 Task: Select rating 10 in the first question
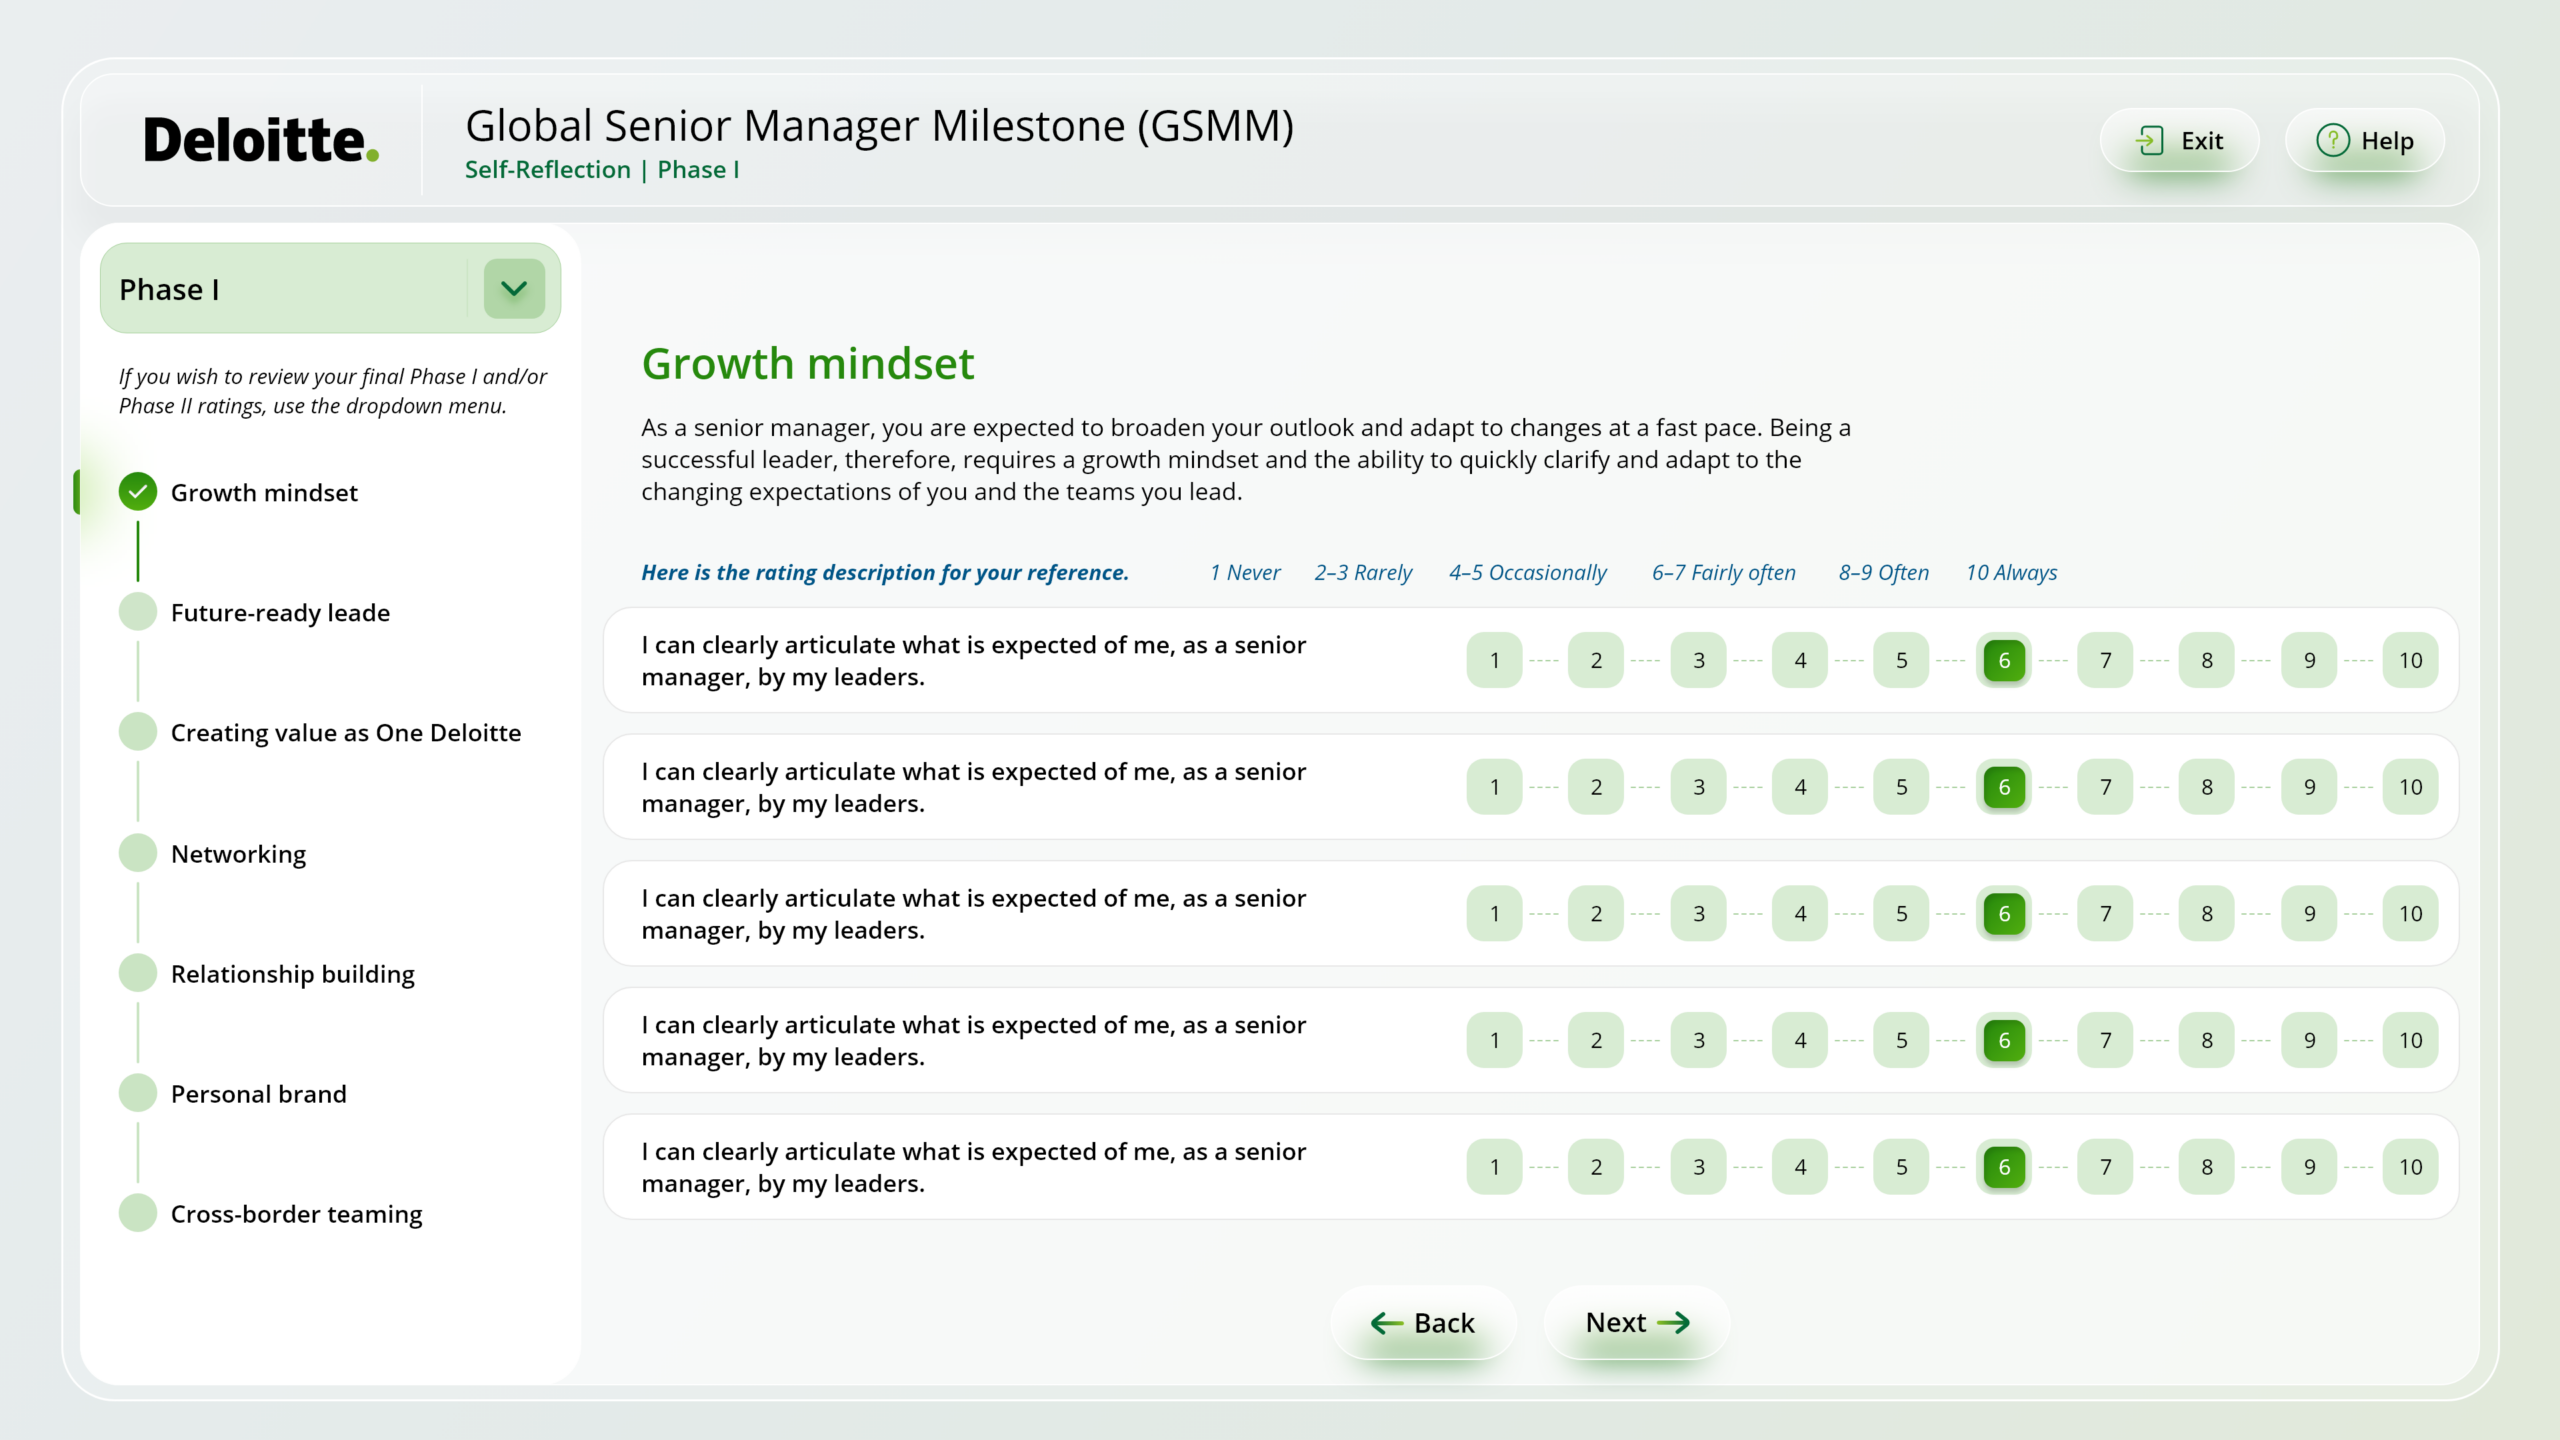point(2410,660)
